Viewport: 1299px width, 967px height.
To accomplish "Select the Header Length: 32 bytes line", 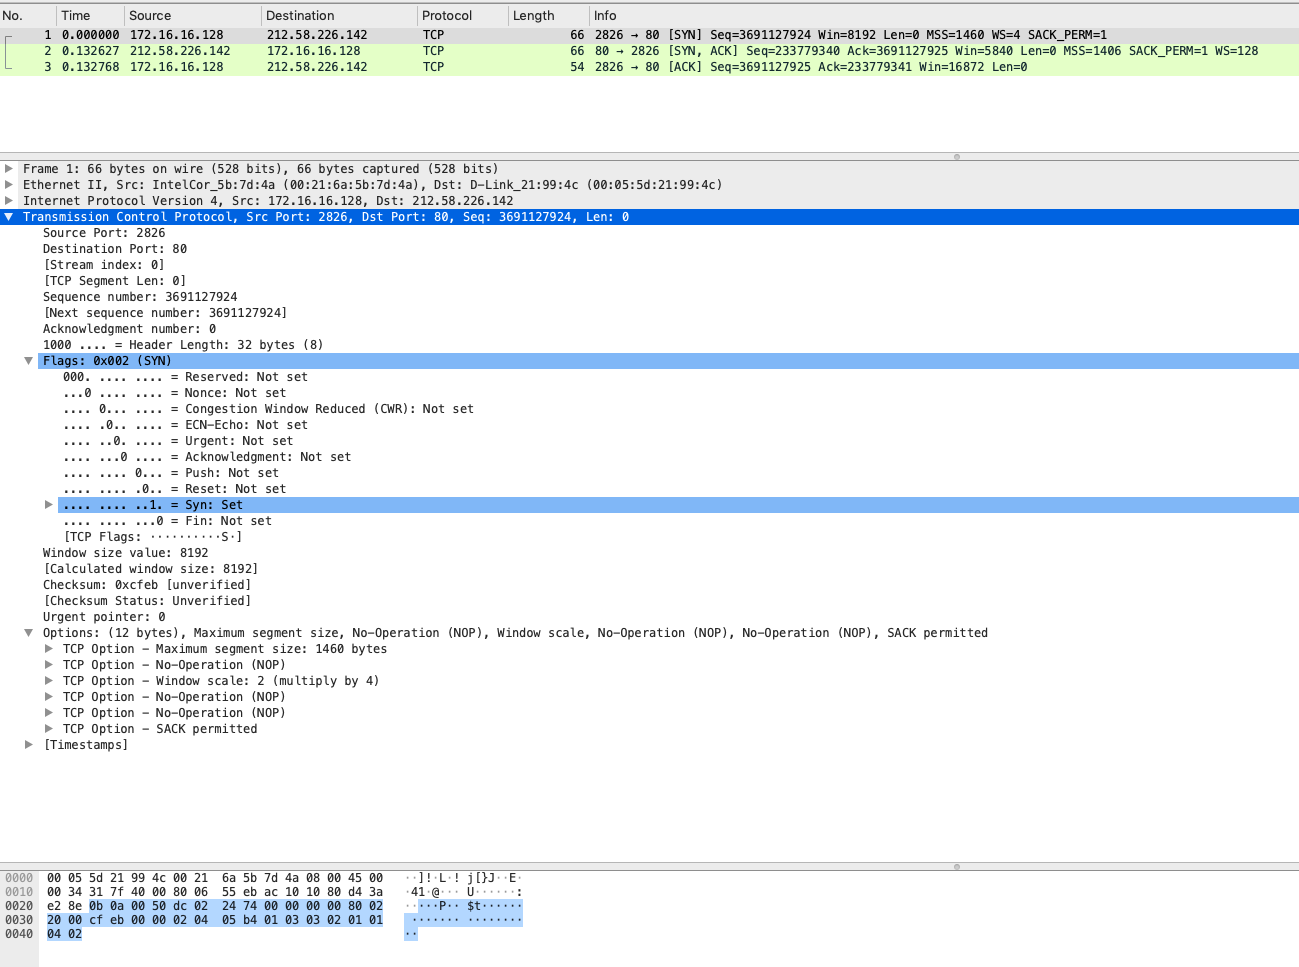I will pyautogui.click(x=183, y=345).
